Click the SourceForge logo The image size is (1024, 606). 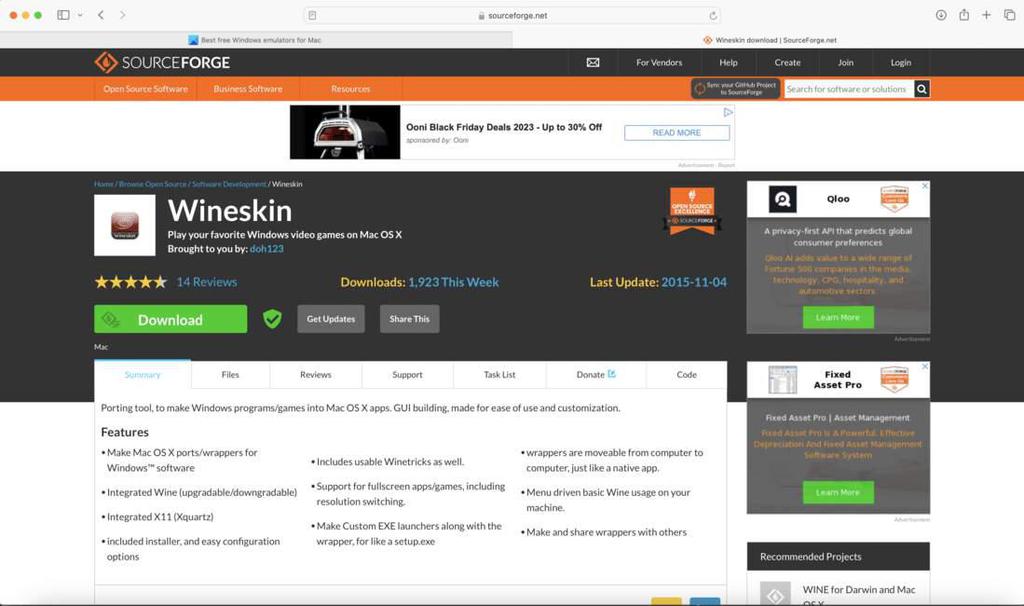(162, 63)
